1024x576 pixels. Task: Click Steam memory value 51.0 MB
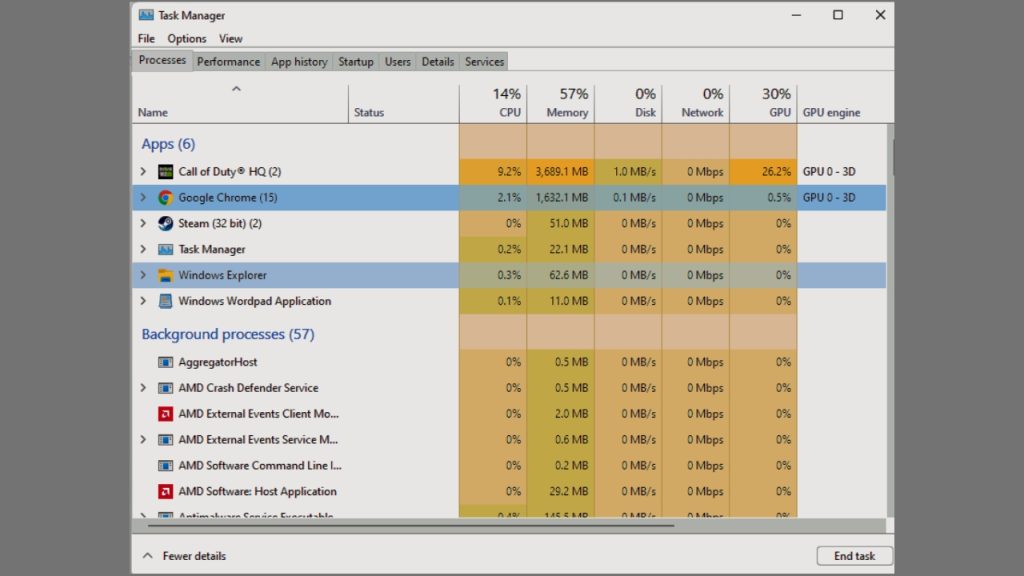[x=568, y=223]
